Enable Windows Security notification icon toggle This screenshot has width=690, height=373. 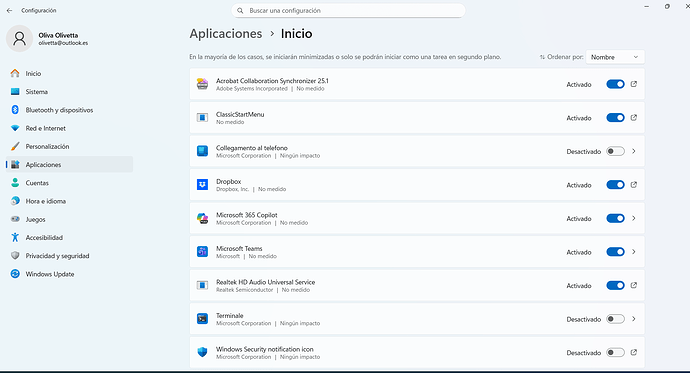pyautogui.click(x=615, y=352)
